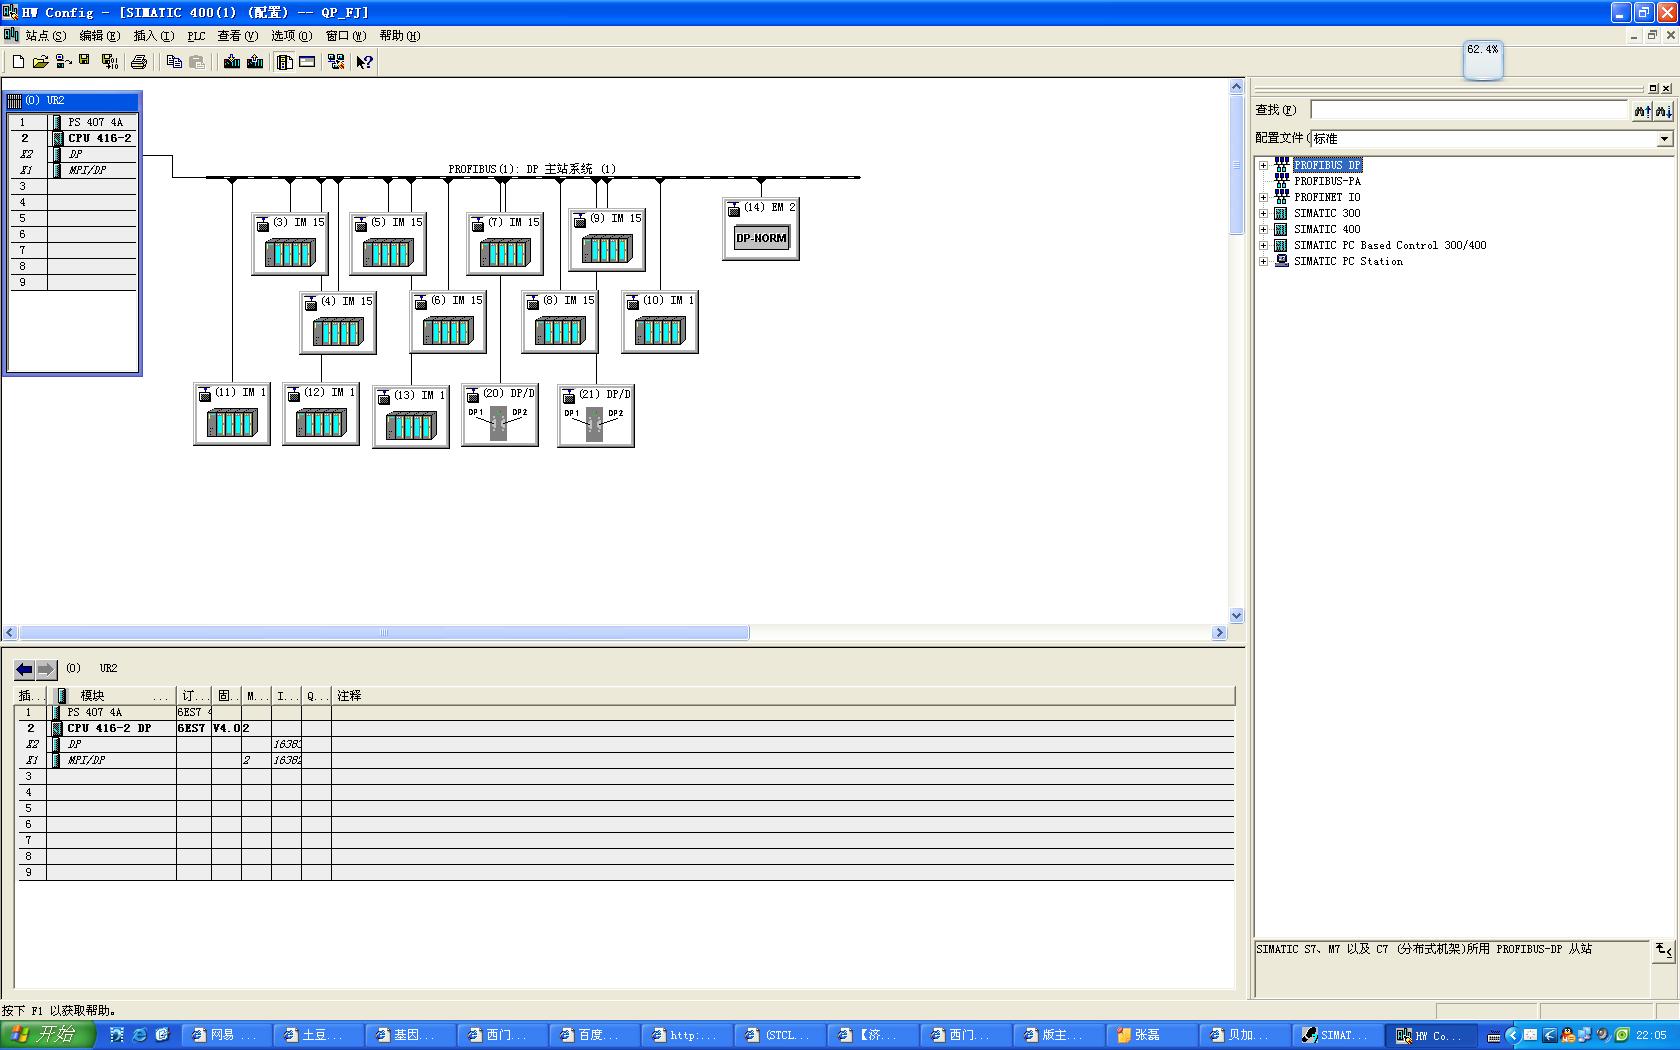Select slave station (7) IM 153

click(x=505, y=243)
